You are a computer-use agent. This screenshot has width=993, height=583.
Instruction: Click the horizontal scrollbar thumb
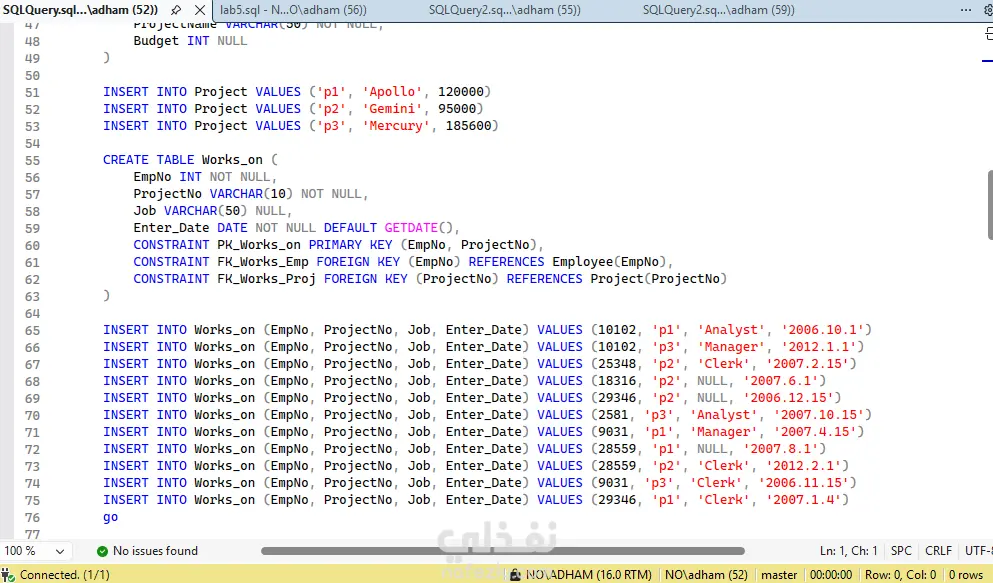click(x=503, y=551)
